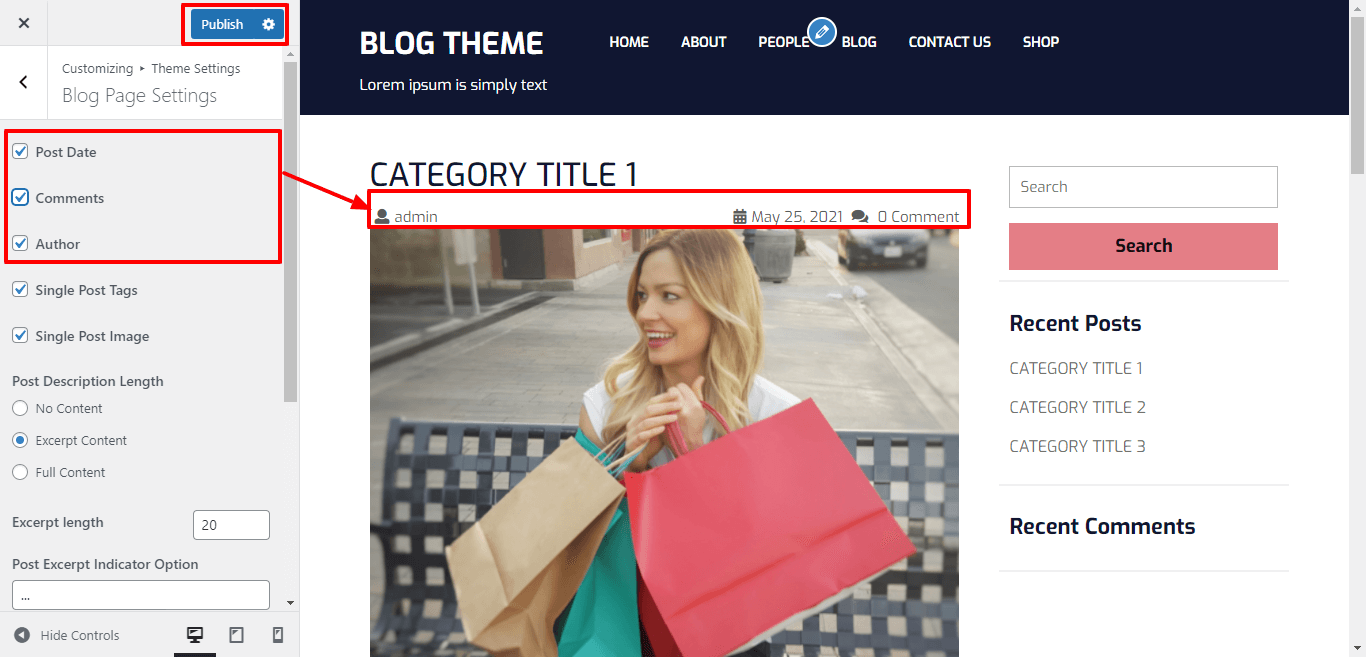Click the pencil edit shortcut on the menu
The height and width of the screenshot is (657, 1366).
(822, 33)
